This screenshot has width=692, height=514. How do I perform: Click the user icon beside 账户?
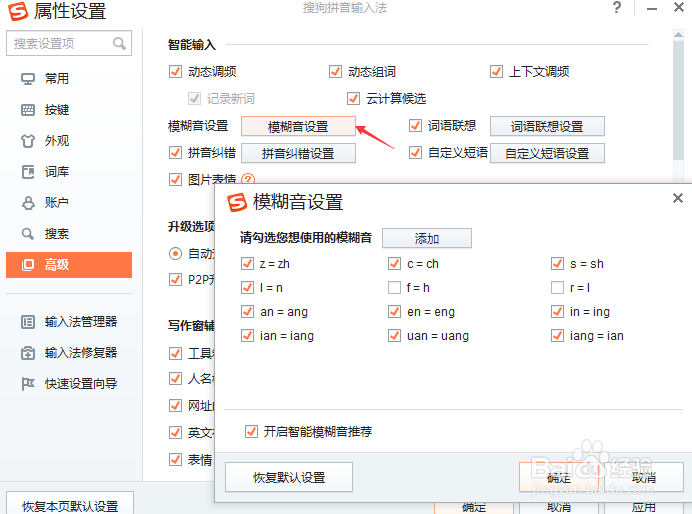pos(28,203)
